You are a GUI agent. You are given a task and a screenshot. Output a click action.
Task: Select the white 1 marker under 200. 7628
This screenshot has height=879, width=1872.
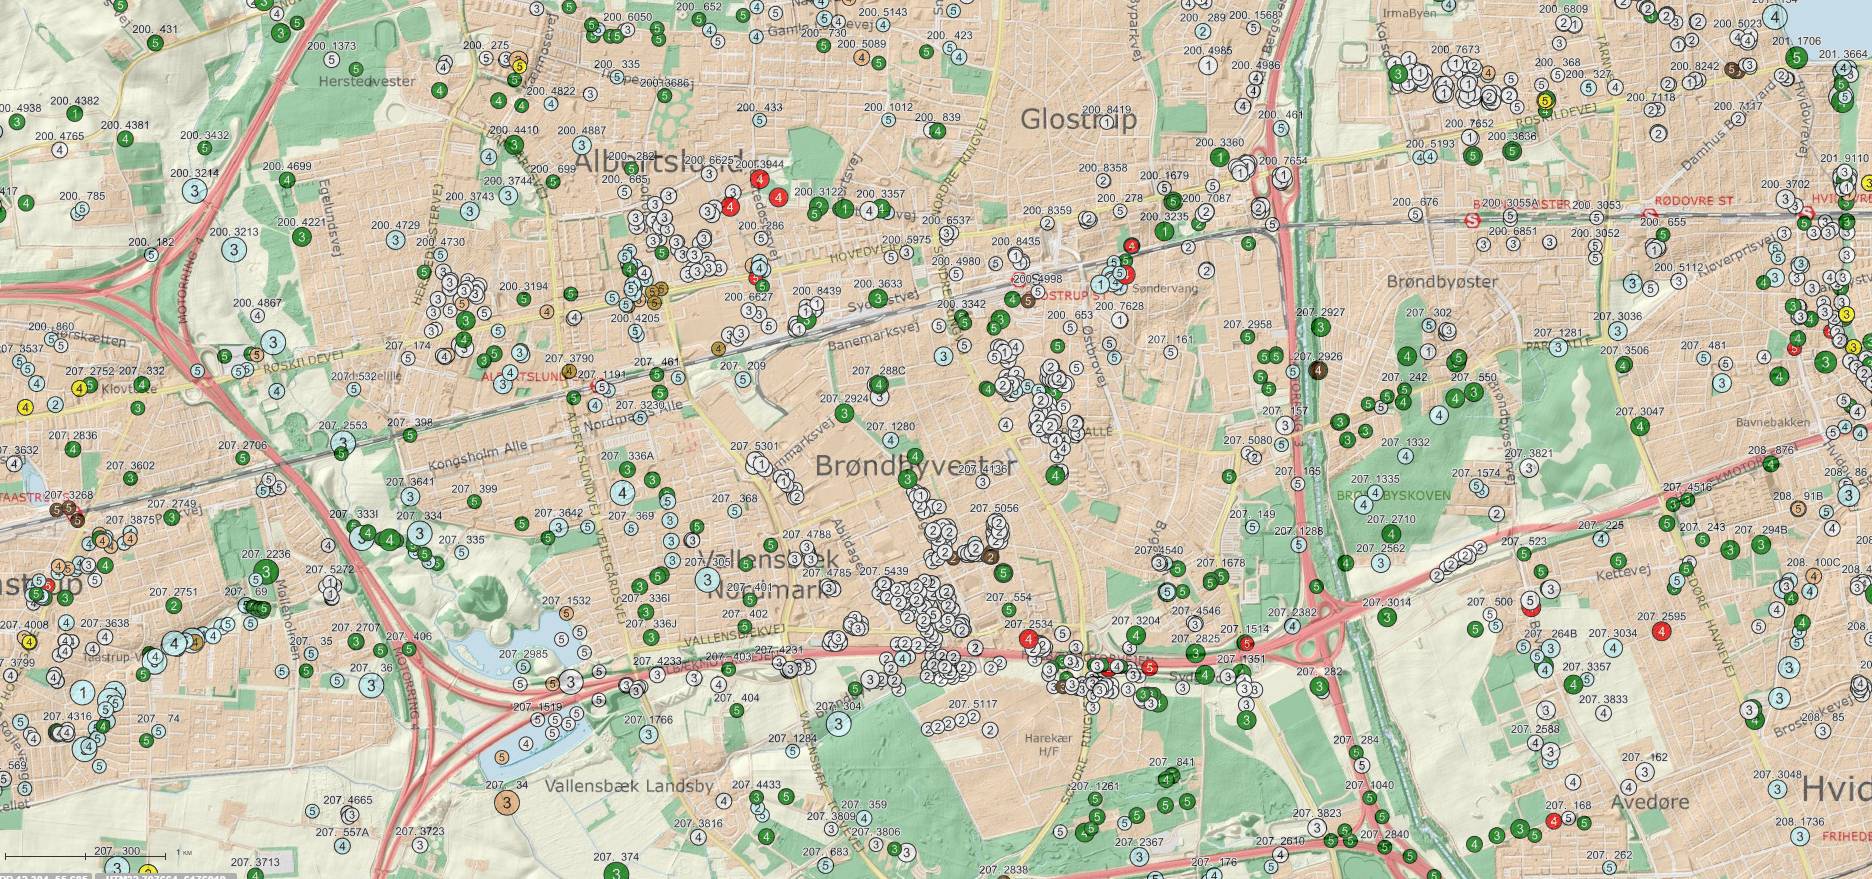1120,320
